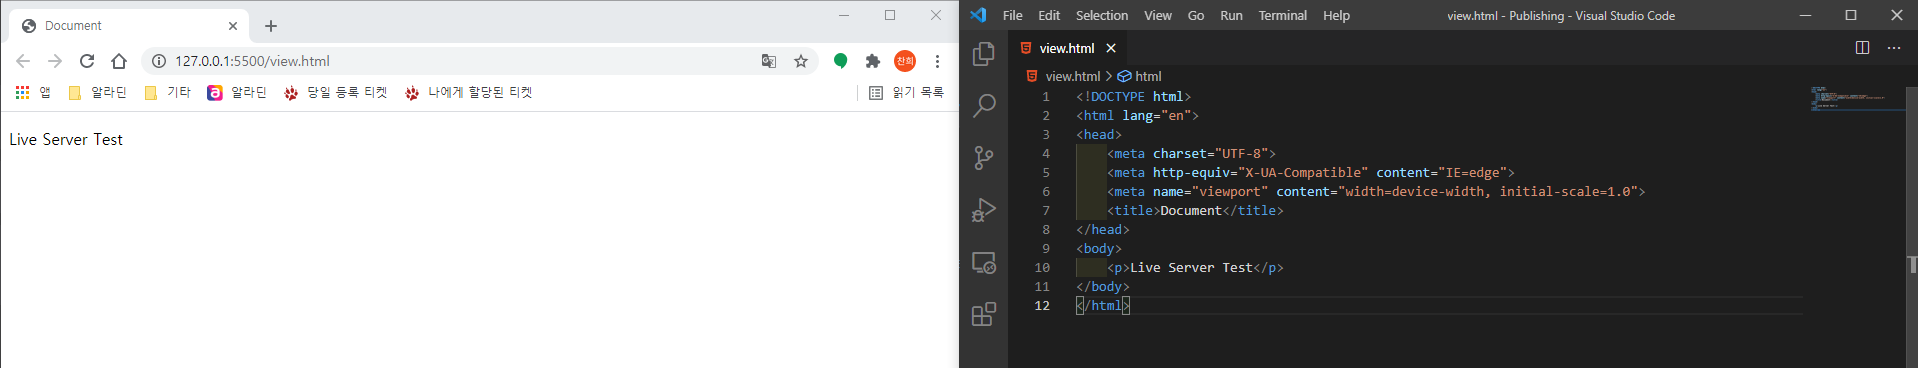
Task: Open the Run menu
Action: click(x=1231, y=15)
